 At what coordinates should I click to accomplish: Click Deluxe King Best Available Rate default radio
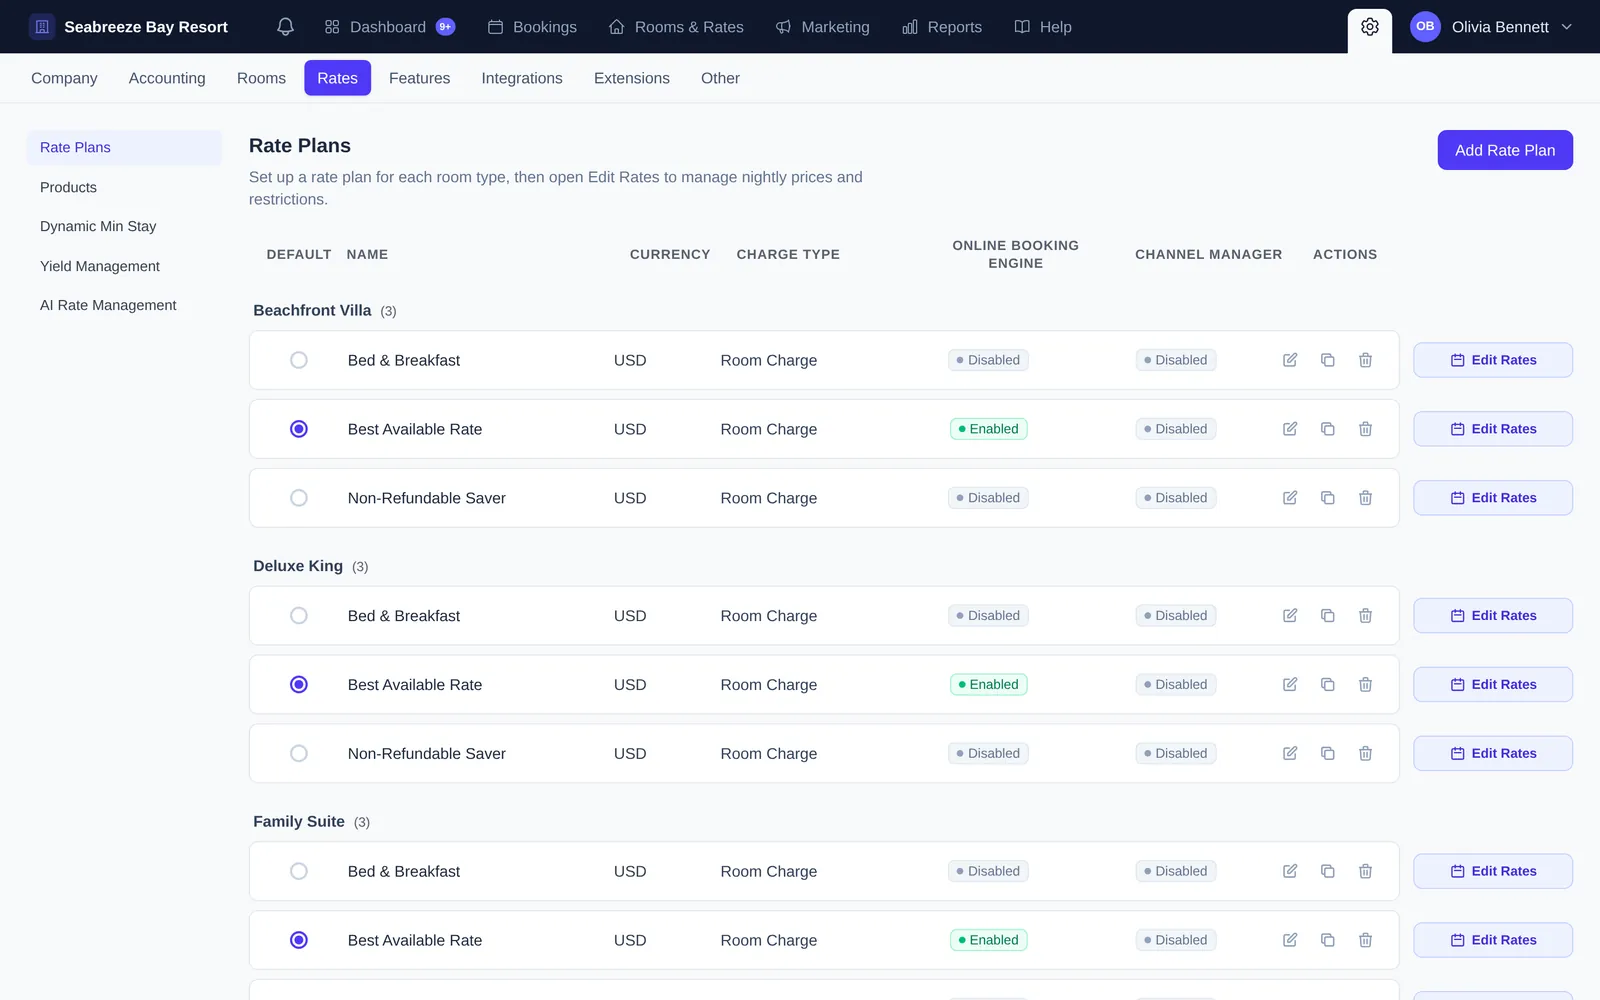(x=299, y=685)
